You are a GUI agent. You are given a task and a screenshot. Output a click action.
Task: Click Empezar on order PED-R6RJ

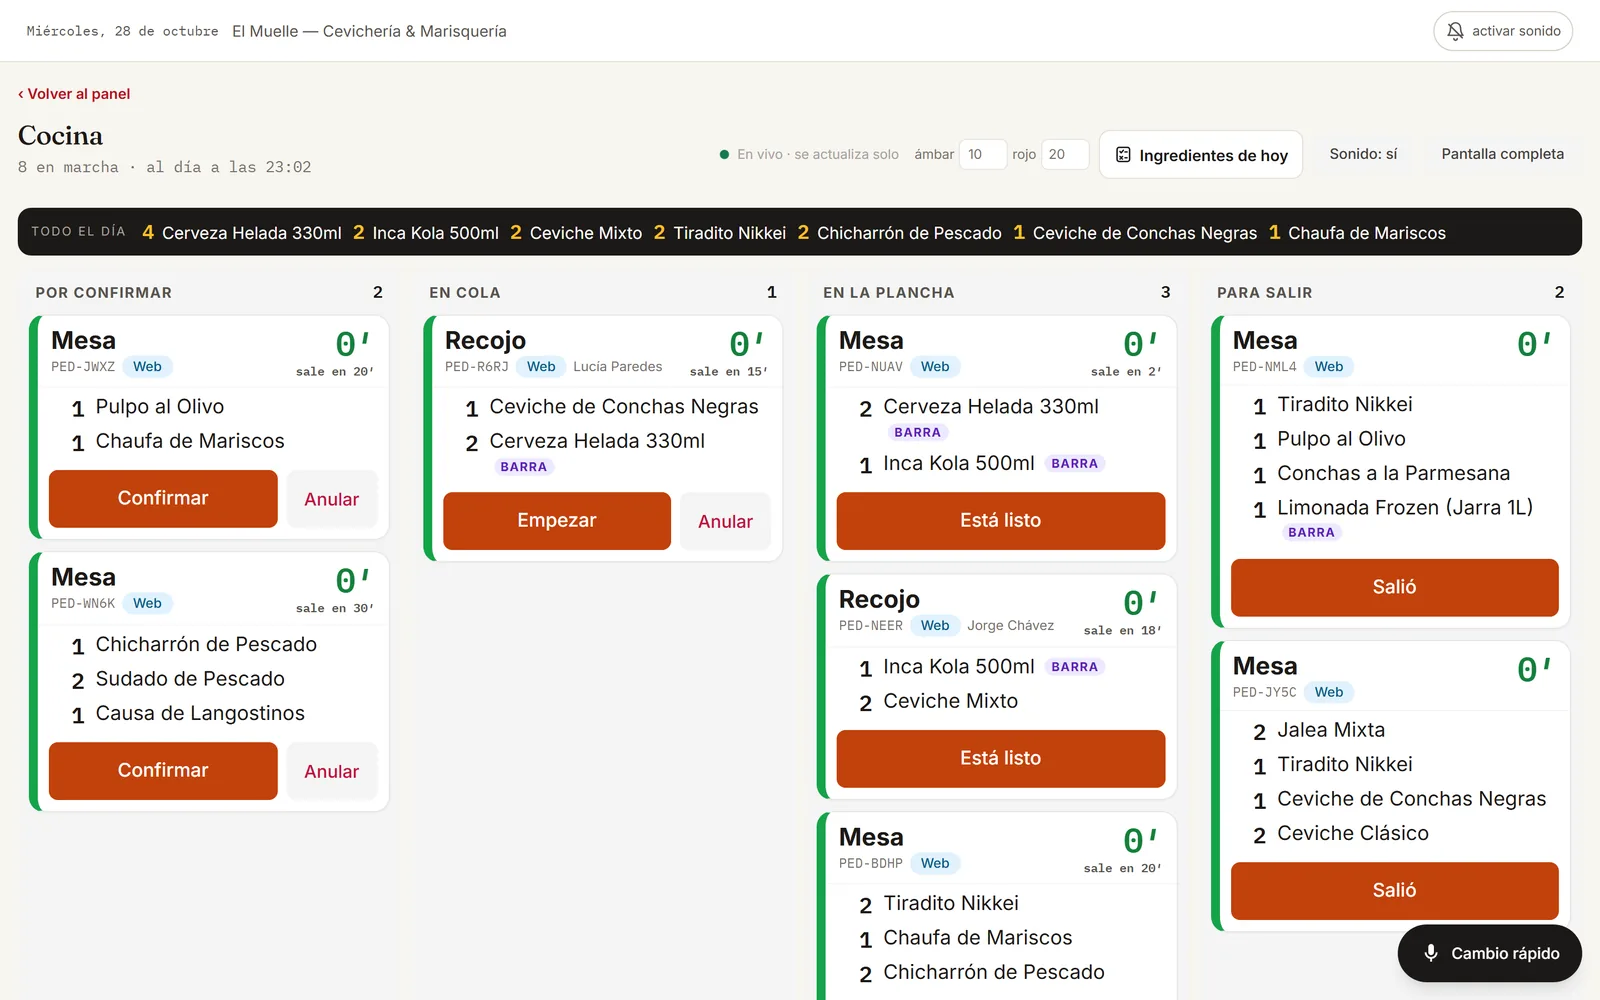click(557, 520)
